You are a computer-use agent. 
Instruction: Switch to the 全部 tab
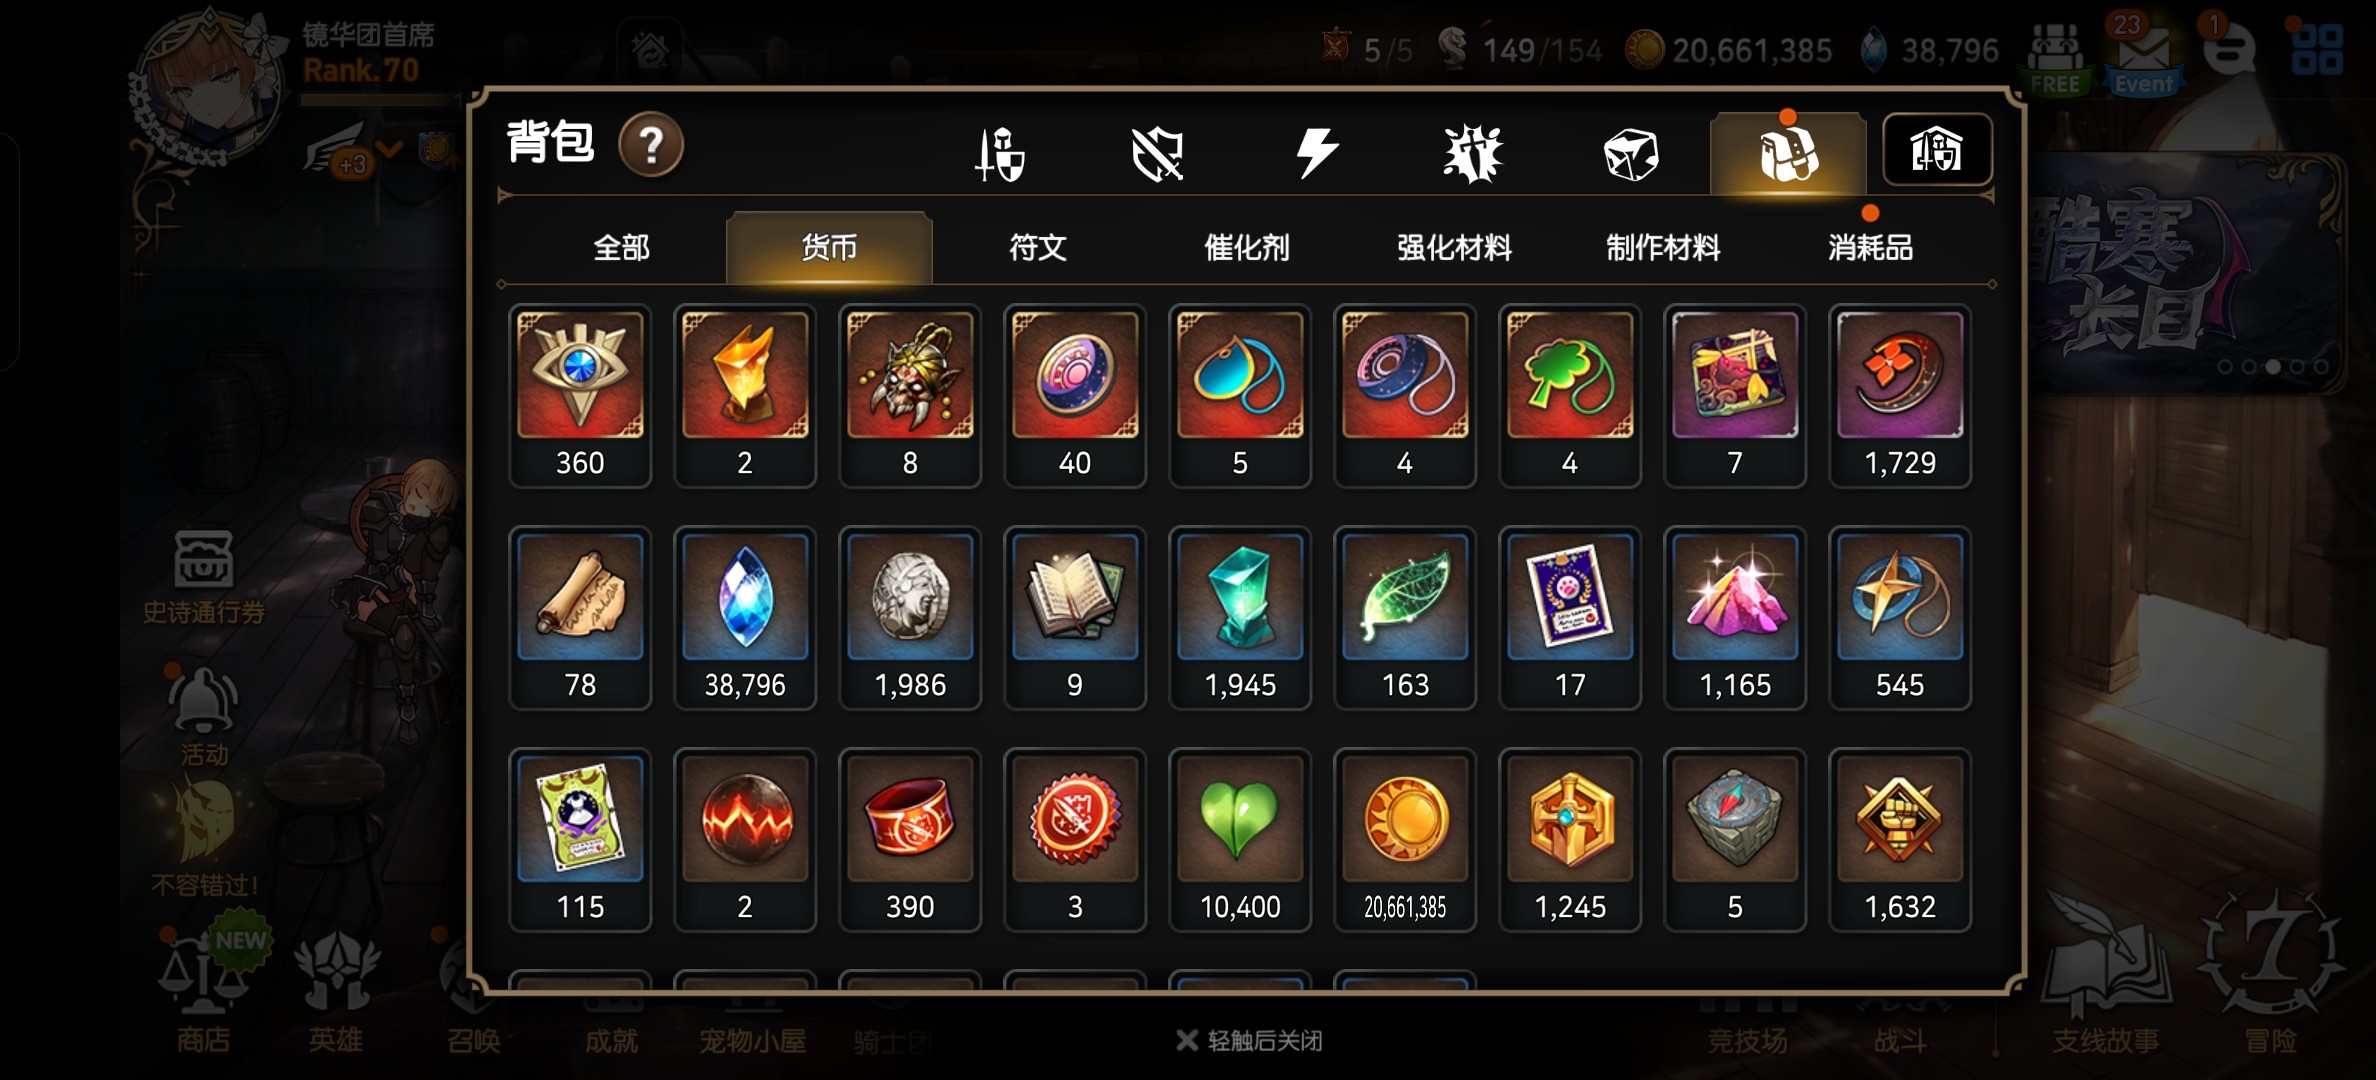pyautogui.click(x=621, y=247)
